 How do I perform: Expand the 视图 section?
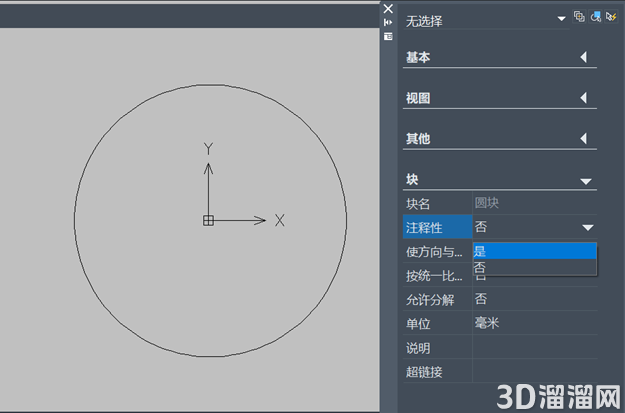584,98
